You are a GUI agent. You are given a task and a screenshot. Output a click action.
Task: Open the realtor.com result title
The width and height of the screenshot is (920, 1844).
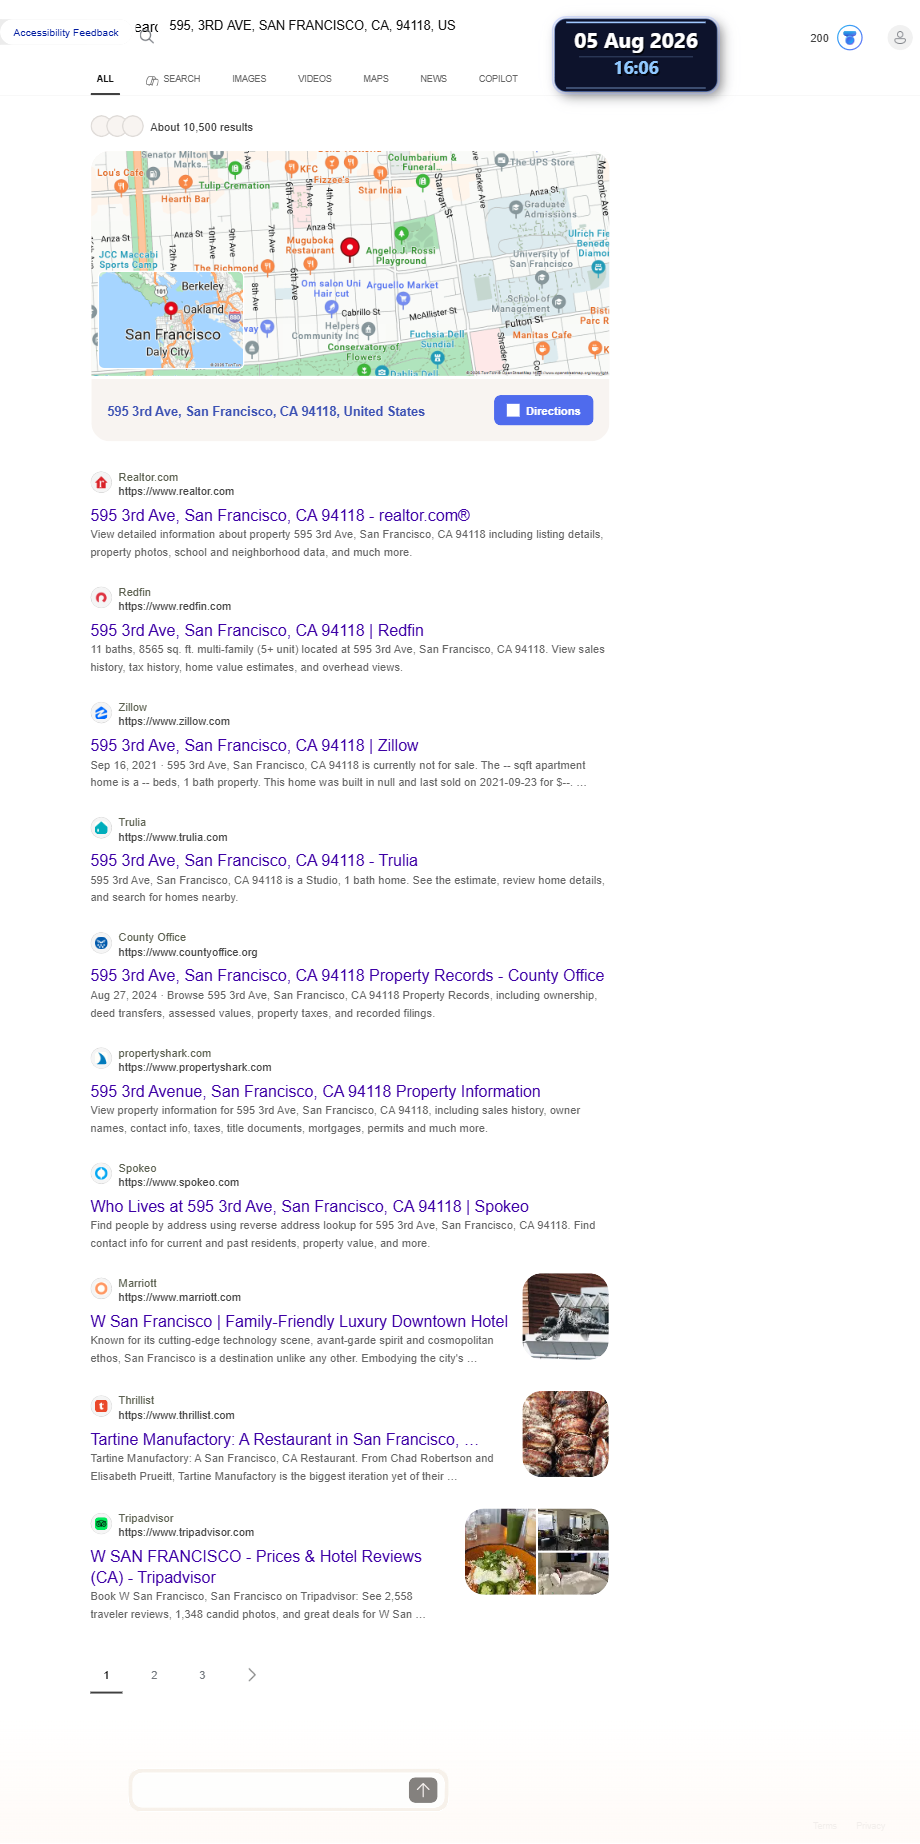pyautogui.click(x=280, y=516)
